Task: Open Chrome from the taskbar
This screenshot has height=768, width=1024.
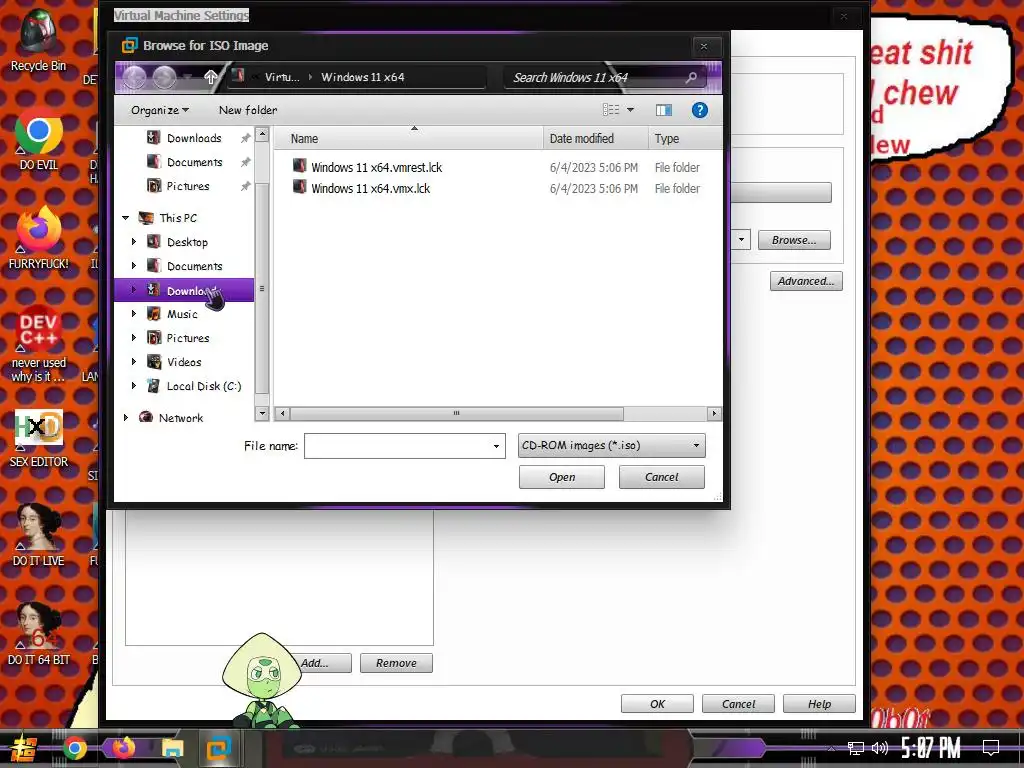Action: pos(75,748)
